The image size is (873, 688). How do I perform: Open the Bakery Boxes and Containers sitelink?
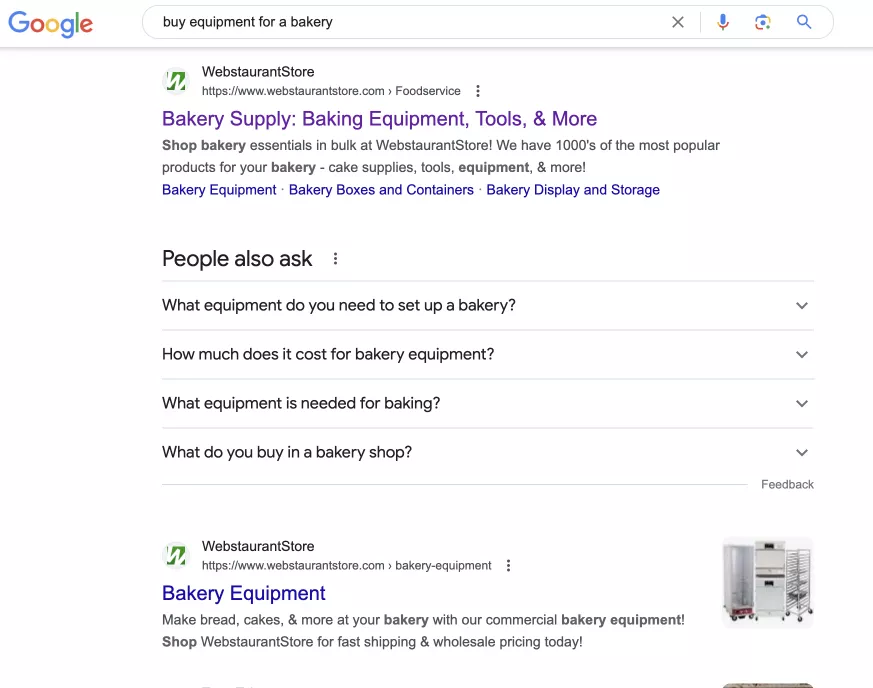pyautogui.click(x=381, y=190)
